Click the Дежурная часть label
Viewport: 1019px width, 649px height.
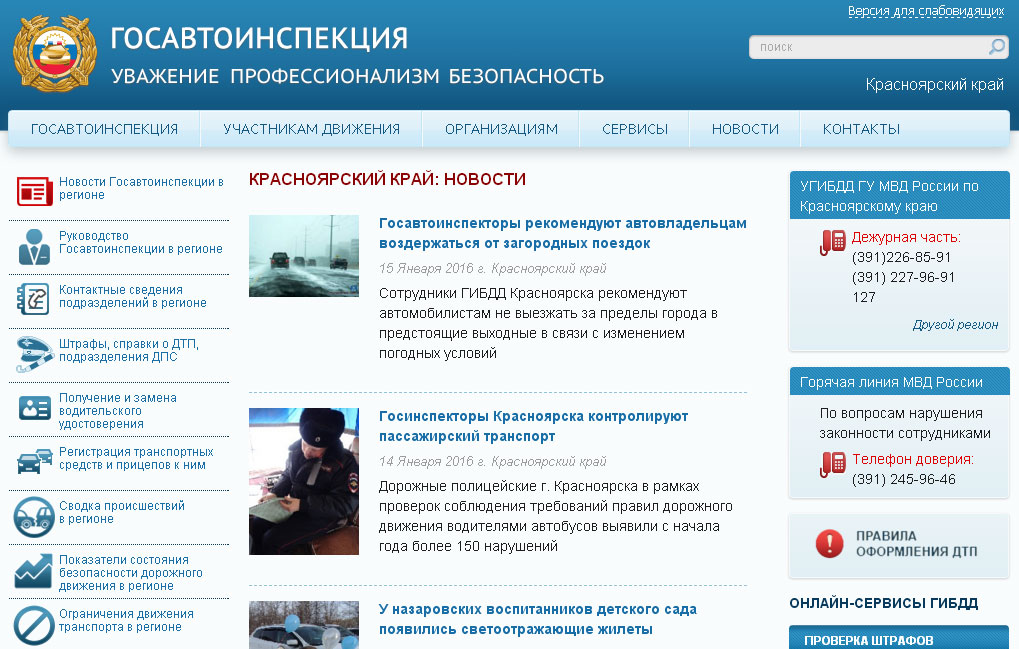(x=906, y=237)
